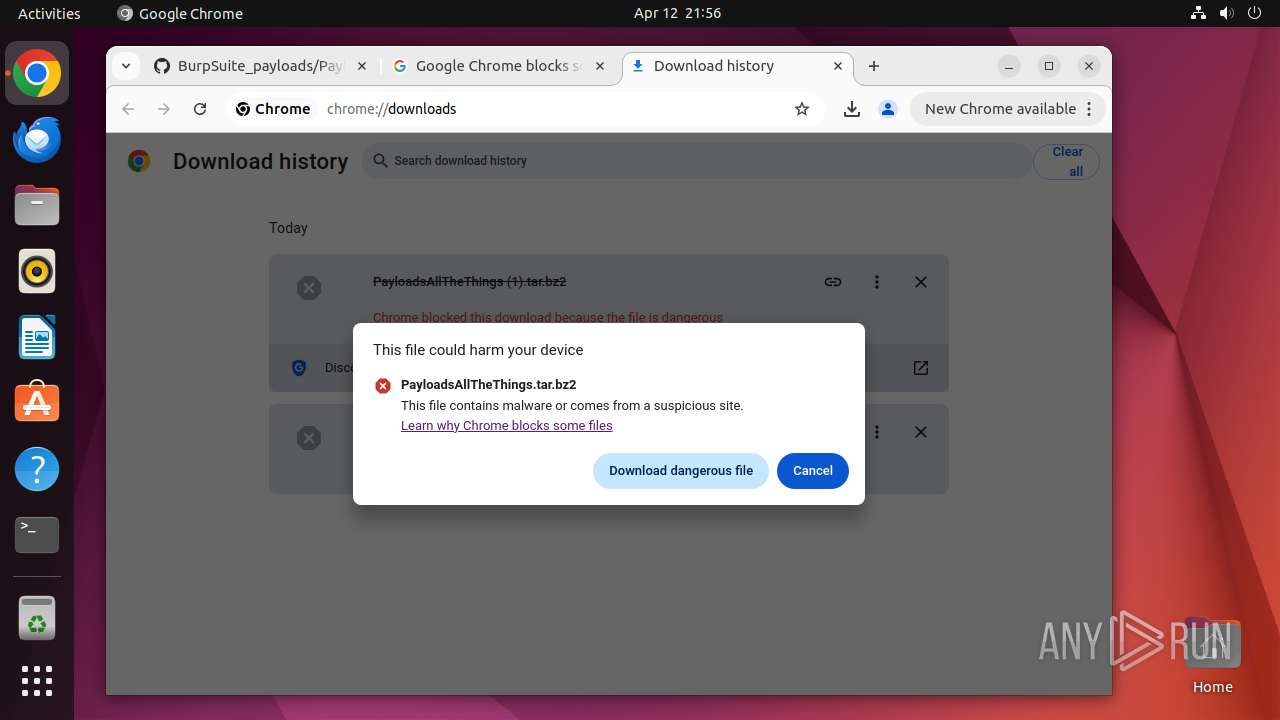Click the Today date heading
This screenshot has height=720, width=1280.
coord(288,228)
